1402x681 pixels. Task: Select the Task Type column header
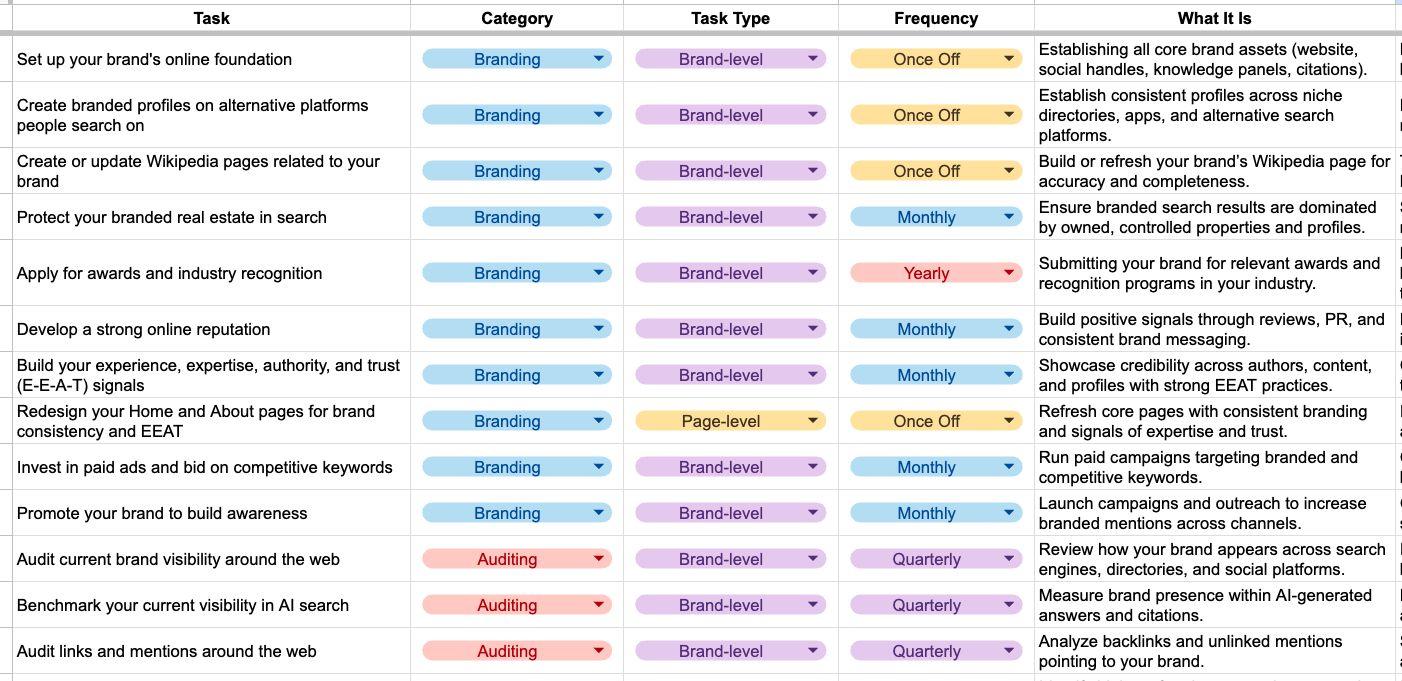(x=730, y=18)
